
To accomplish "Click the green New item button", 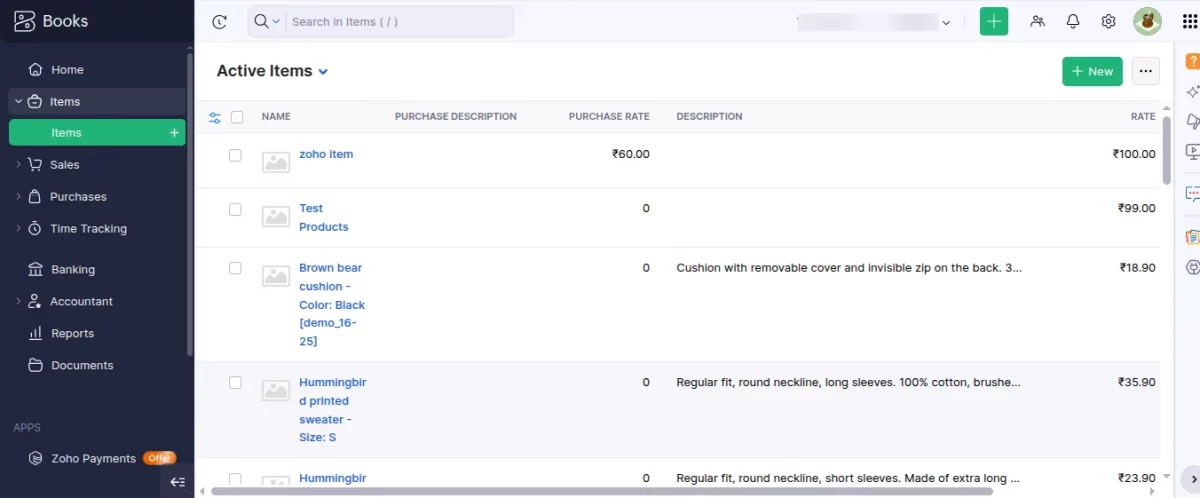I will (x=1092, y=71).
